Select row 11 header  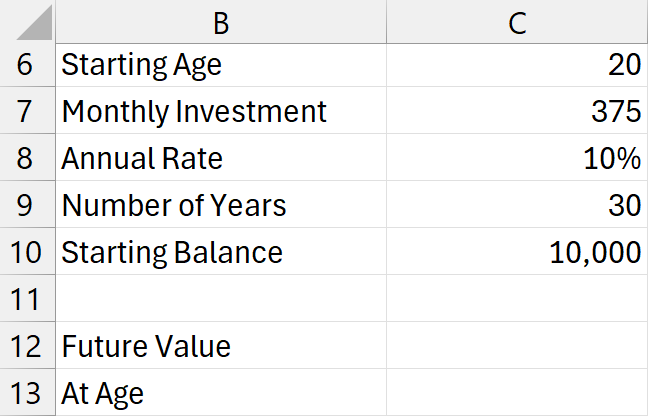pyautogui.click(x=26, y=299)
